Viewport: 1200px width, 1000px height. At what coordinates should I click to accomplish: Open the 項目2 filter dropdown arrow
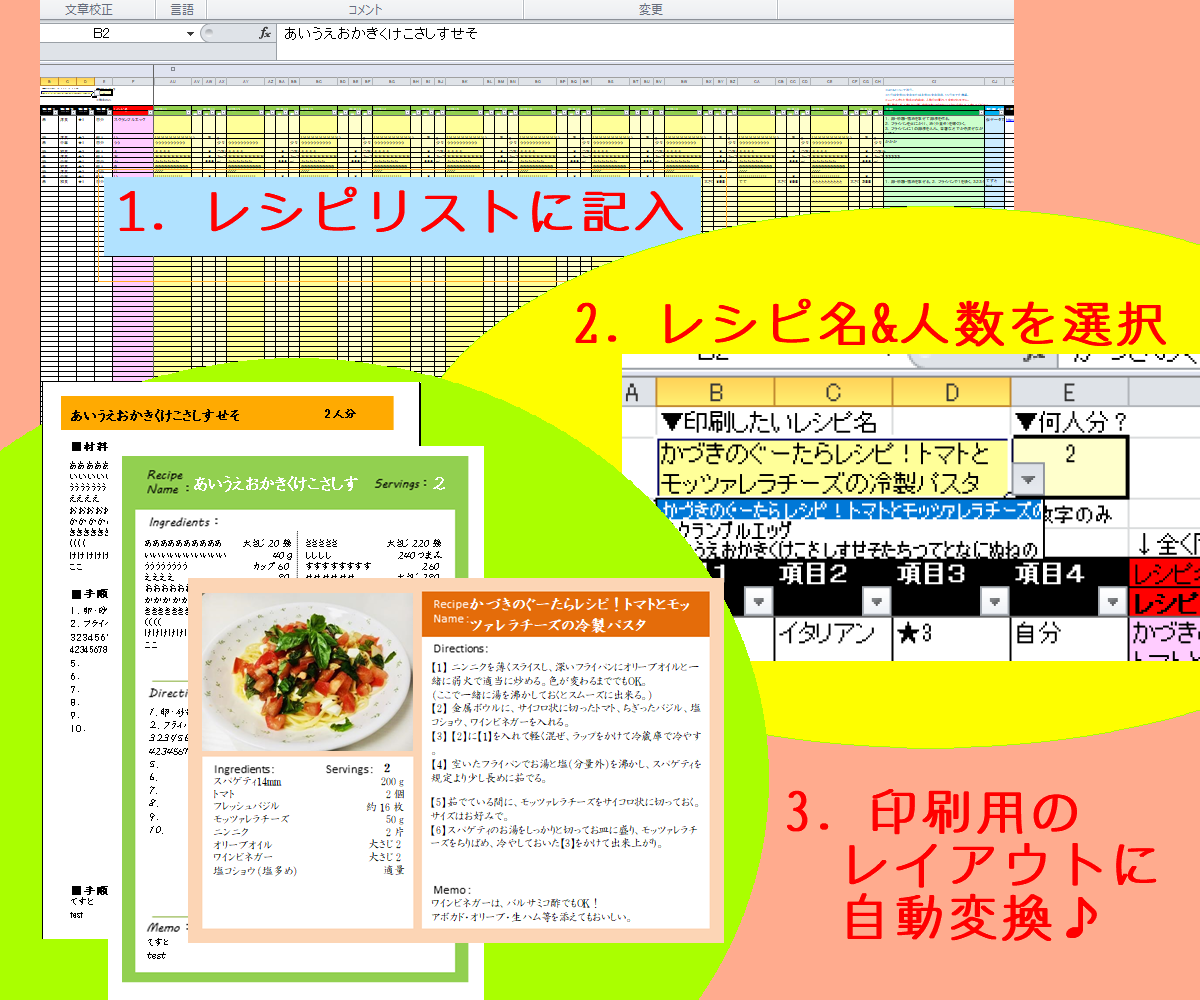(x=876, y=601)
